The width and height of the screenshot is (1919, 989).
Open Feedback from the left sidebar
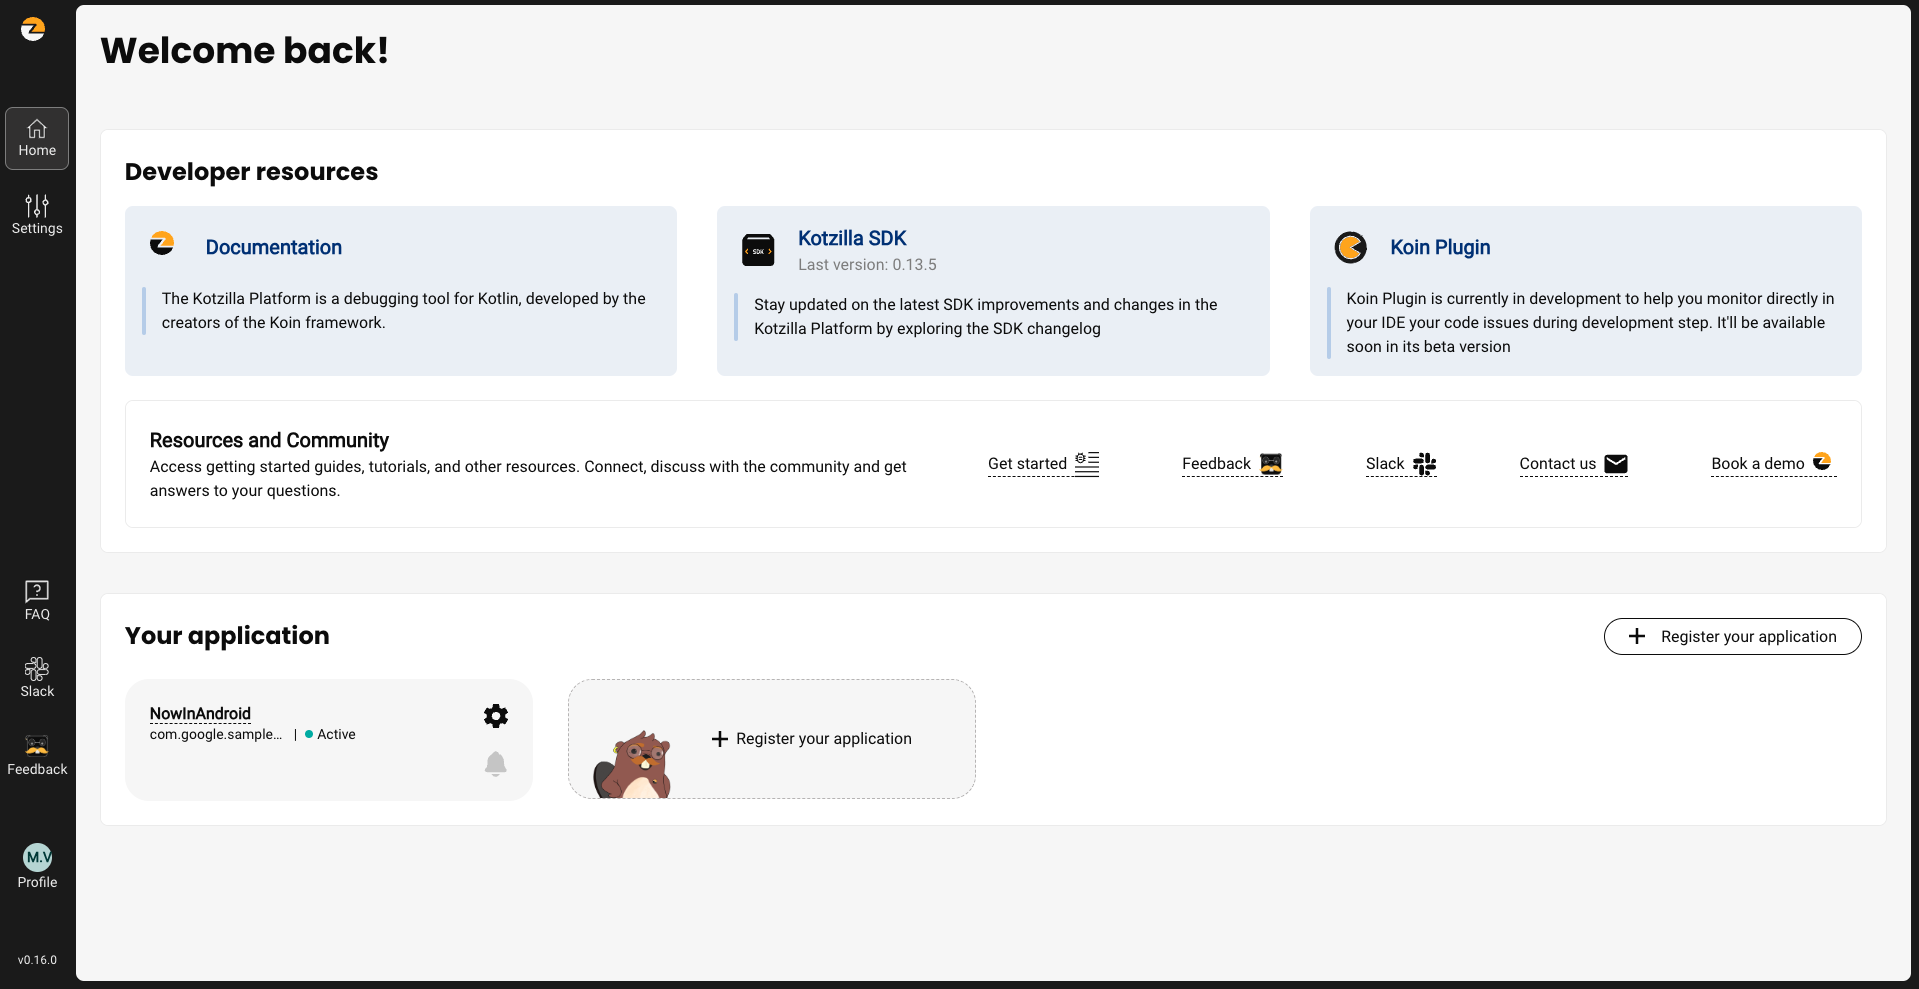37,755
